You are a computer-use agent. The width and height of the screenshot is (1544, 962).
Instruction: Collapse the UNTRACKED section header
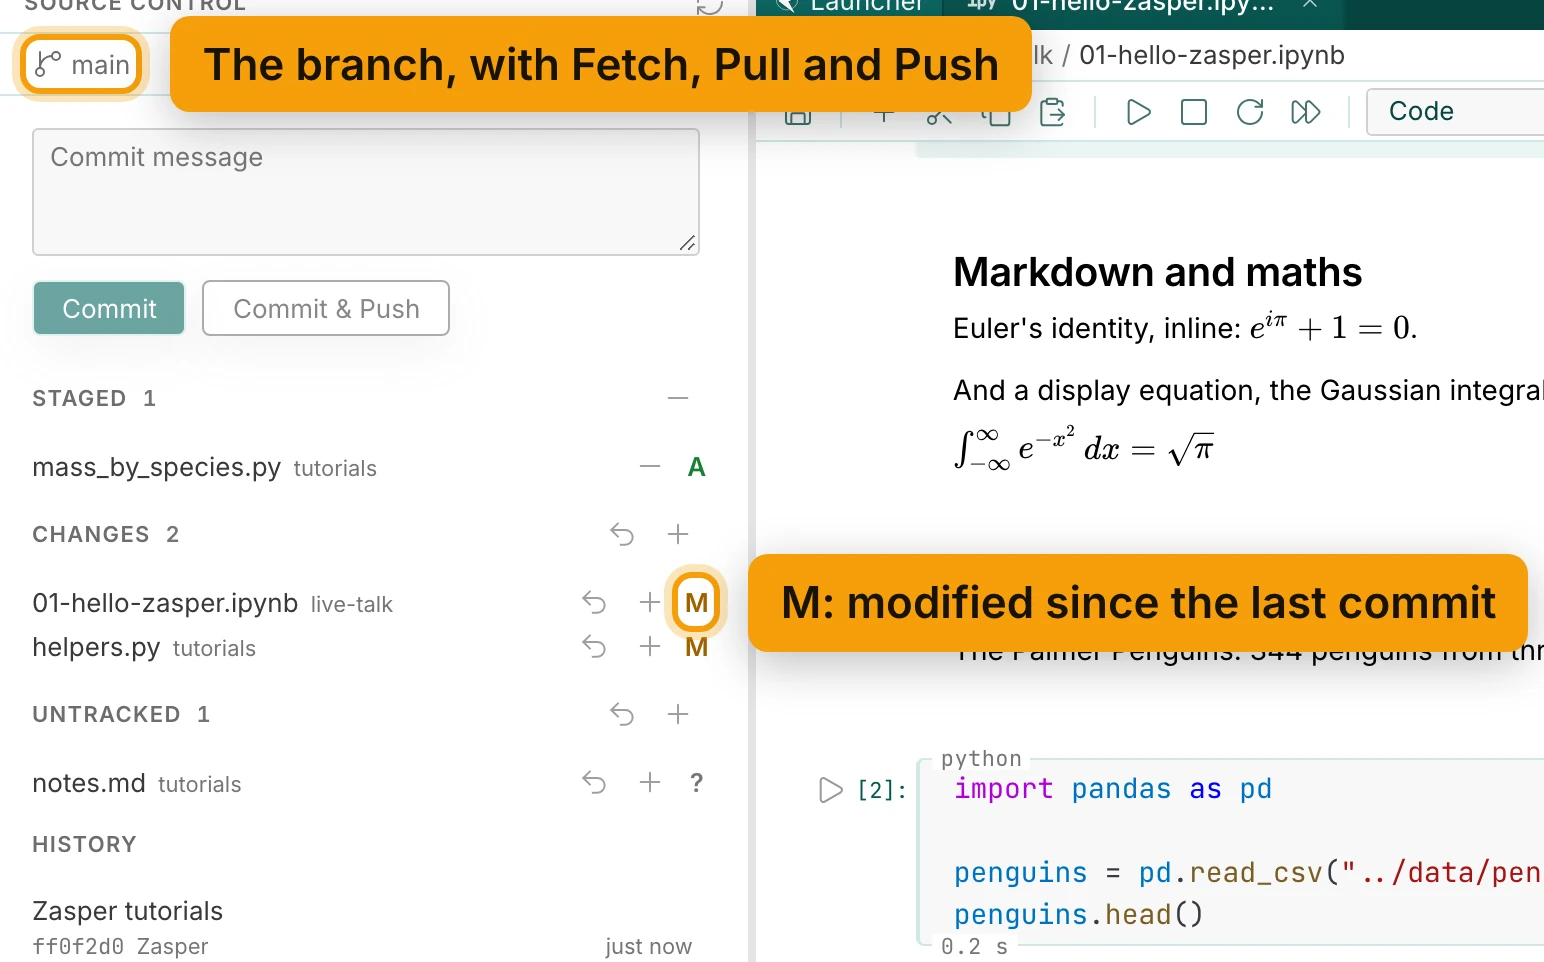point(121,714)
